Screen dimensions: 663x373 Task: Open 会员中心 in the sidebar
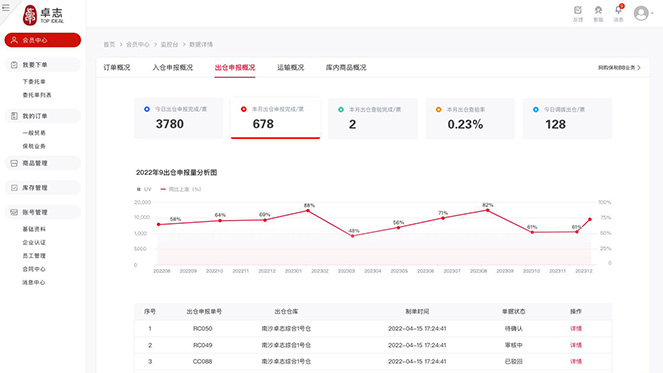pyautogui.click(x=43, y=40)
